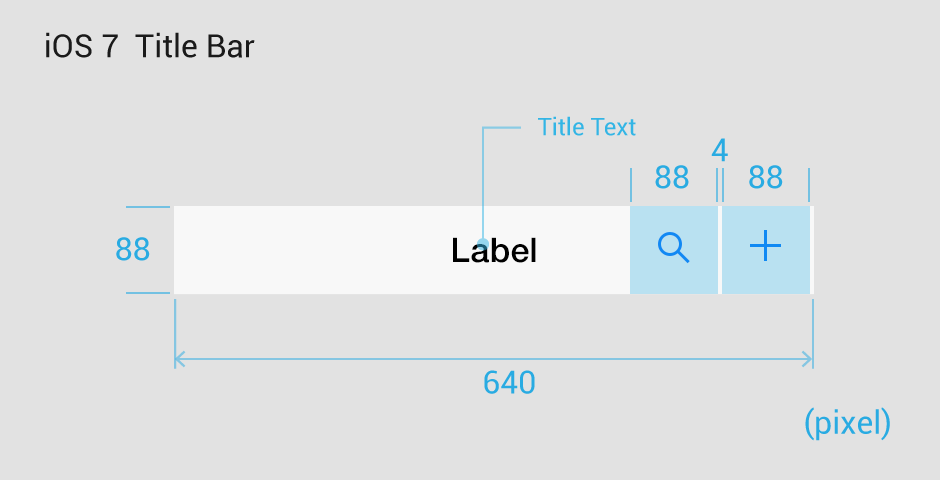Click the bold Label title text
Screen dimensions: 940x480
tap(494, 250)
